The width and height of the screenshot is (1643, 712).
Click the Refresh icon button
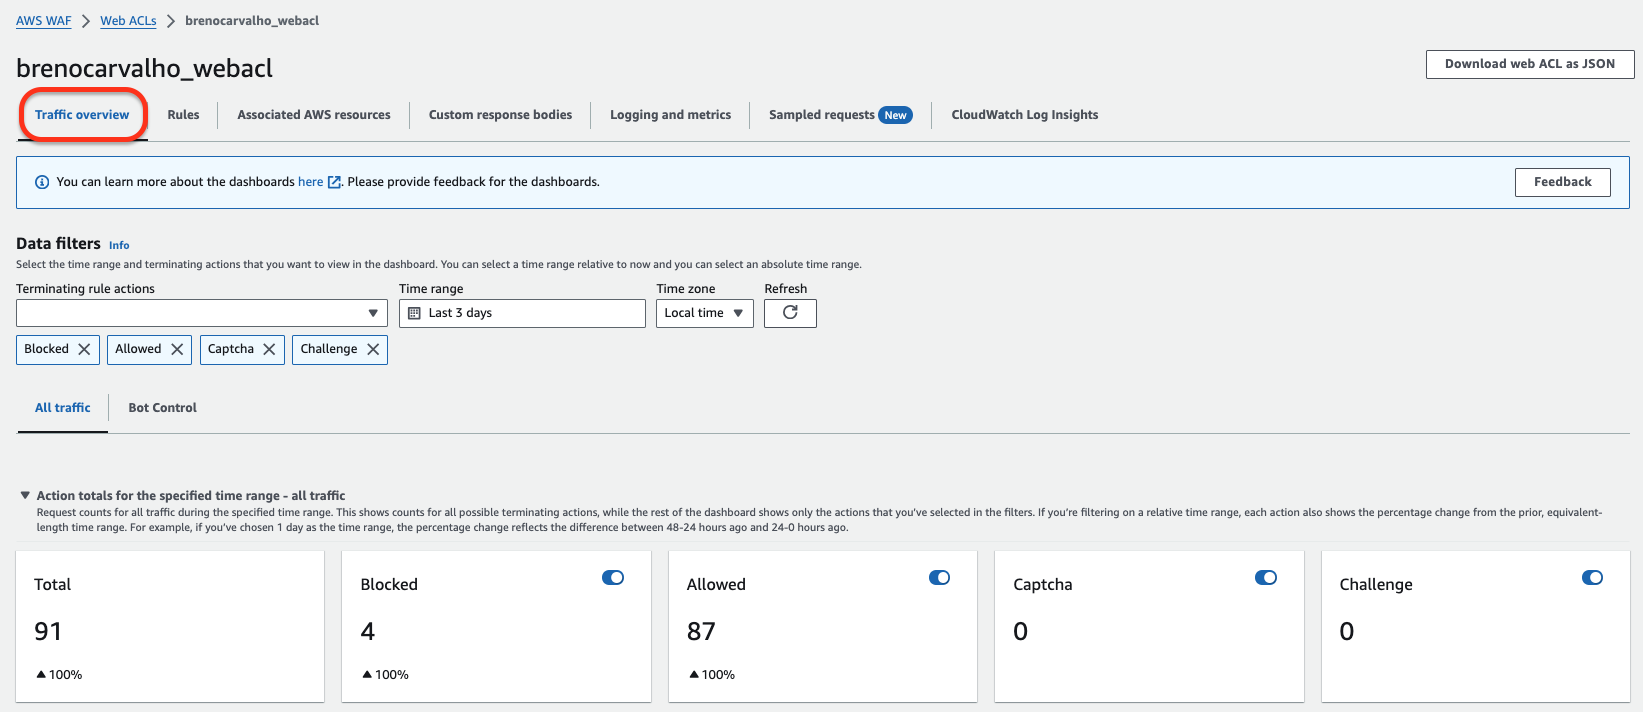pyautogui.click(x=790, y=313)
